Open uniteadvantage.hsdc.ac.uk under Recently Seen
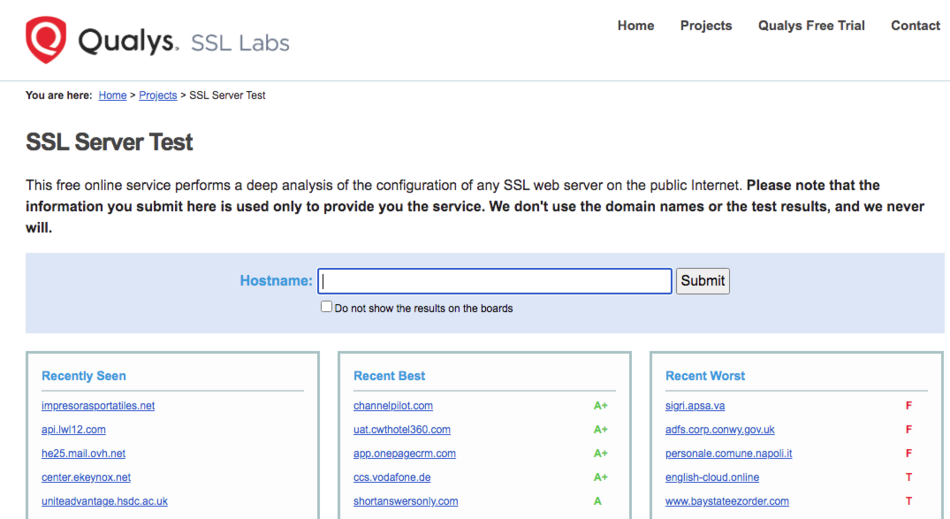The width and height of the screenshot is (950, 519). 105,501
